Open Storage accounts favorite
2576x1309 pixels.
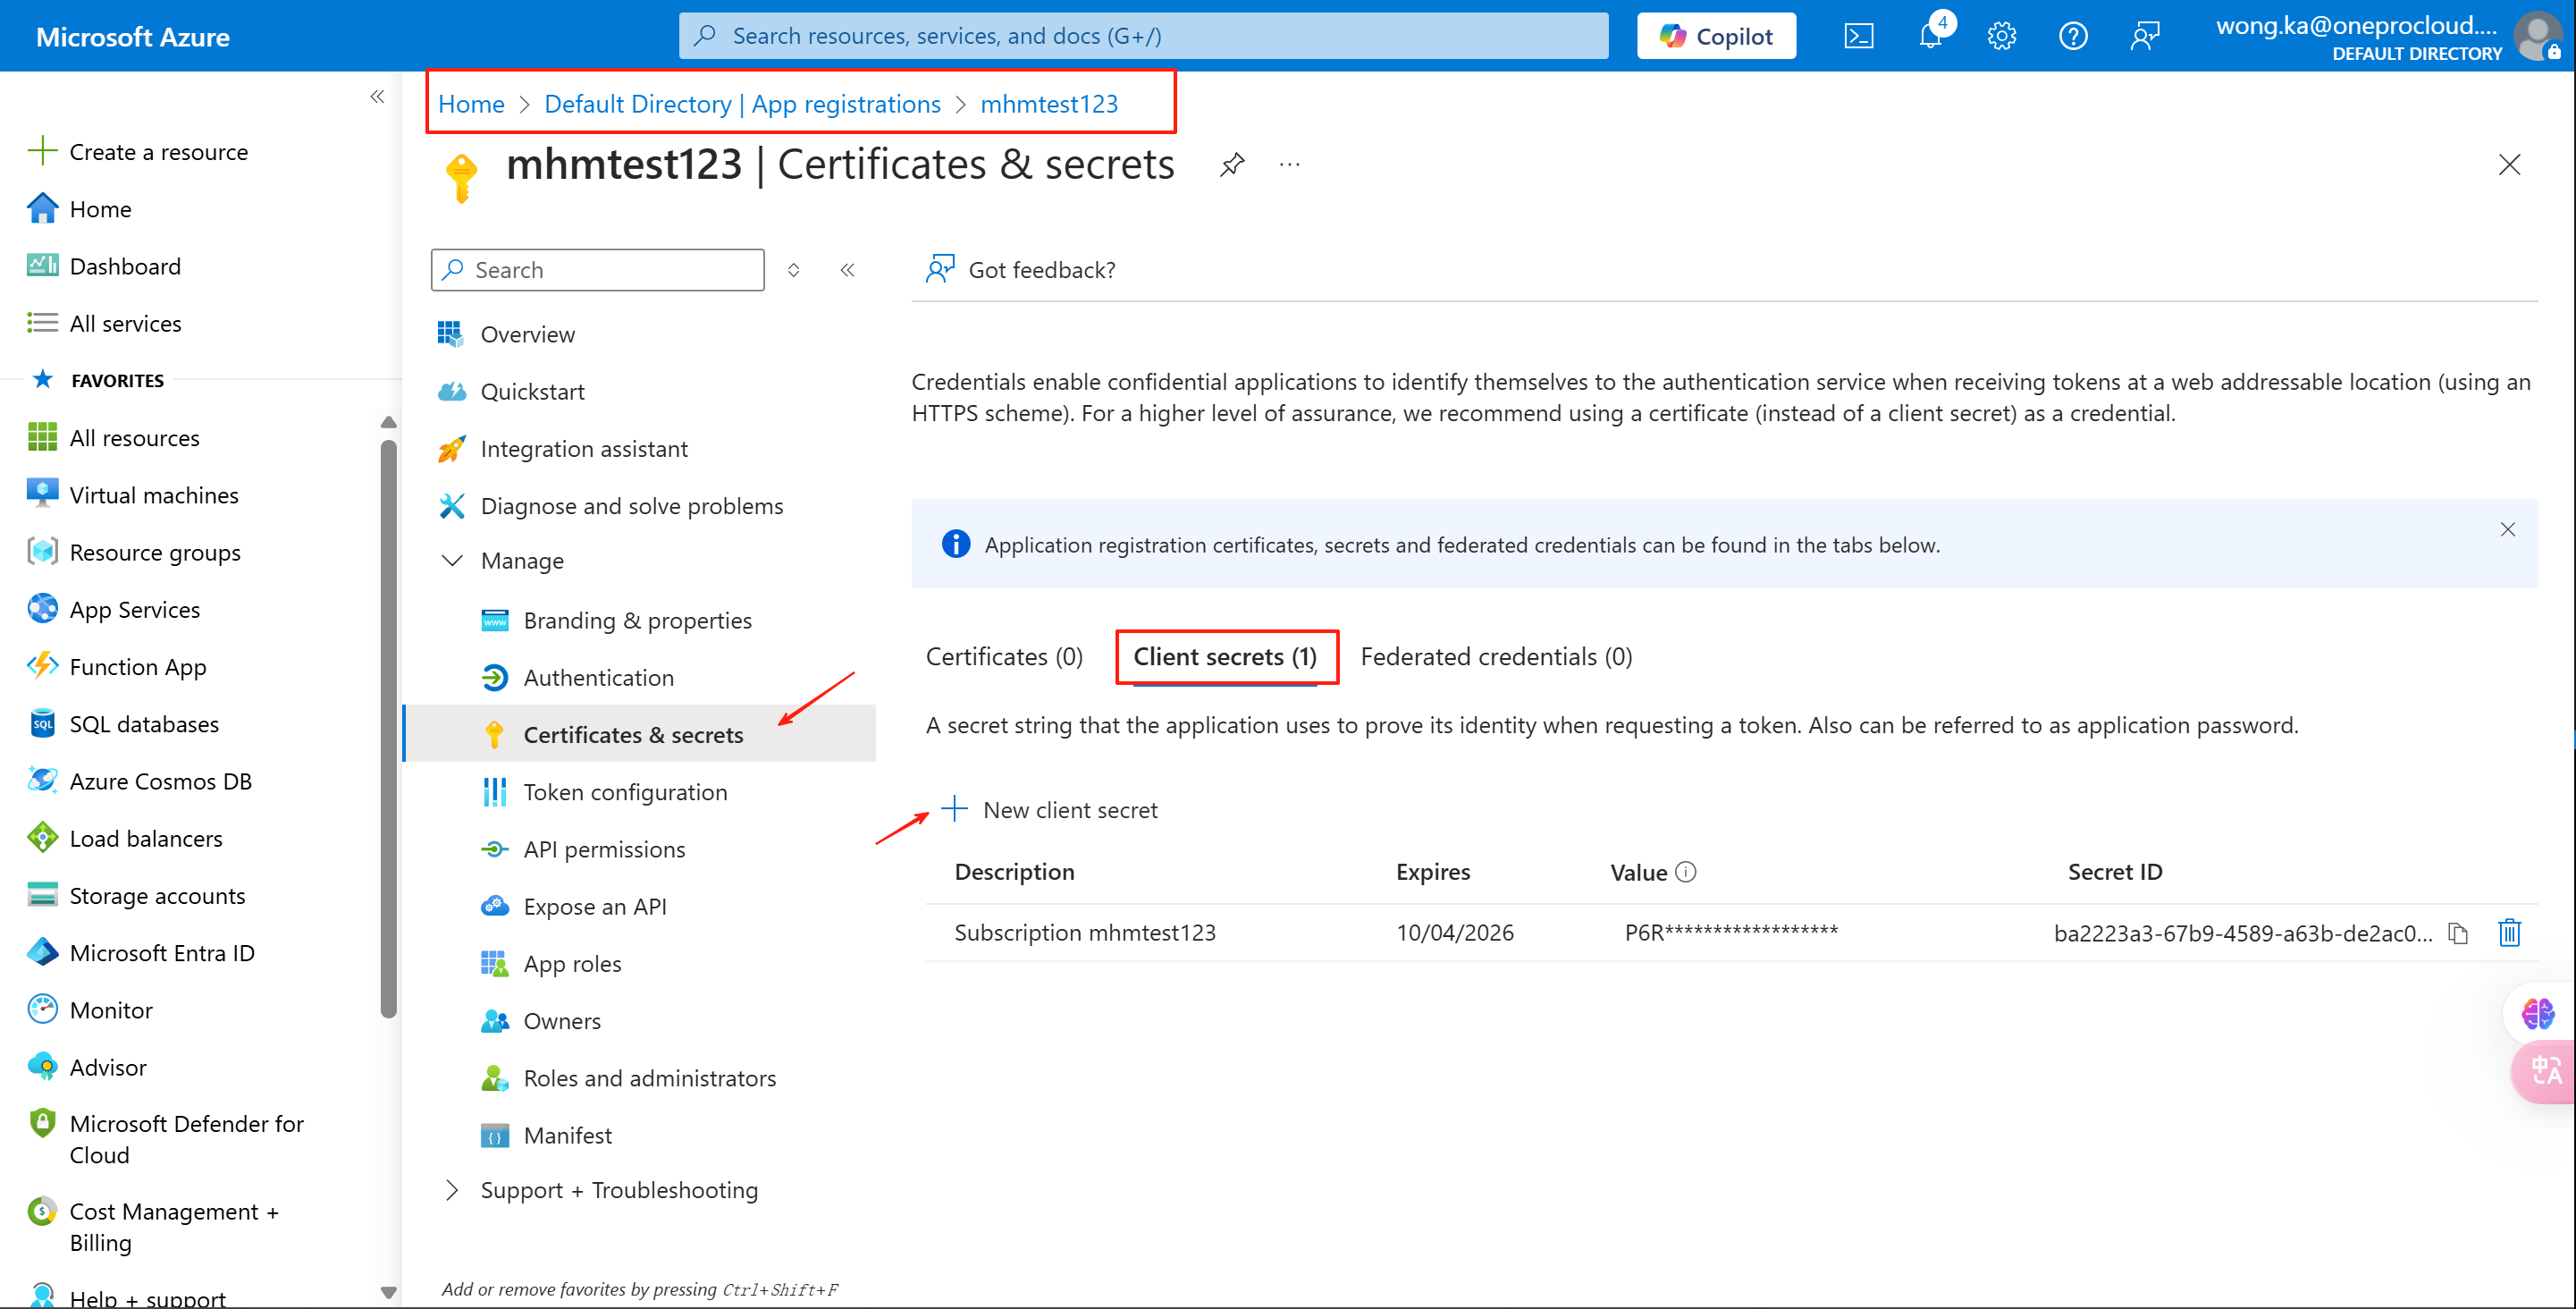pos(136,895)
